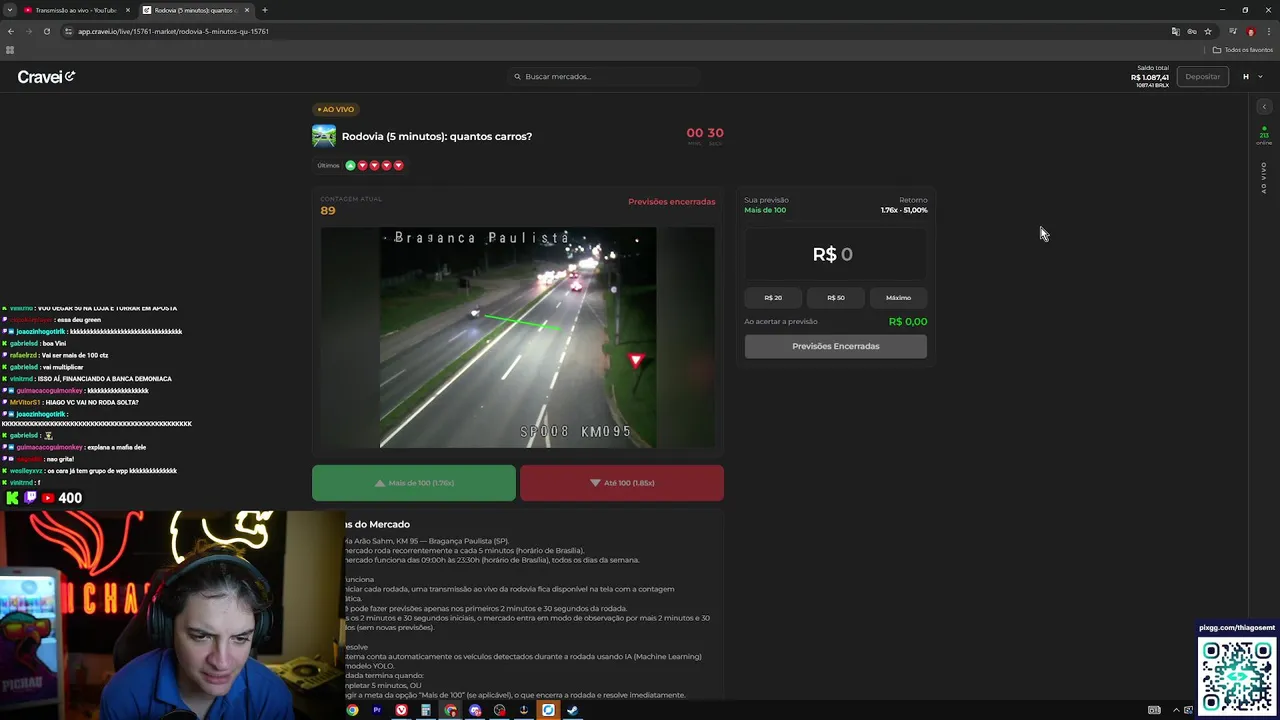Click the translate page icon
The width and height of the screenshot is (1280, 720).
pyautogui.click(x=1176, y=31)
